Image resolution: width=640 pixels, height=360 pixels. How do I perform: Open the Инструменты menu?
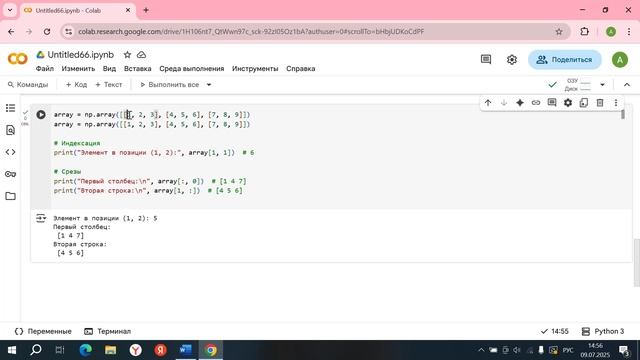pos(255,69)
